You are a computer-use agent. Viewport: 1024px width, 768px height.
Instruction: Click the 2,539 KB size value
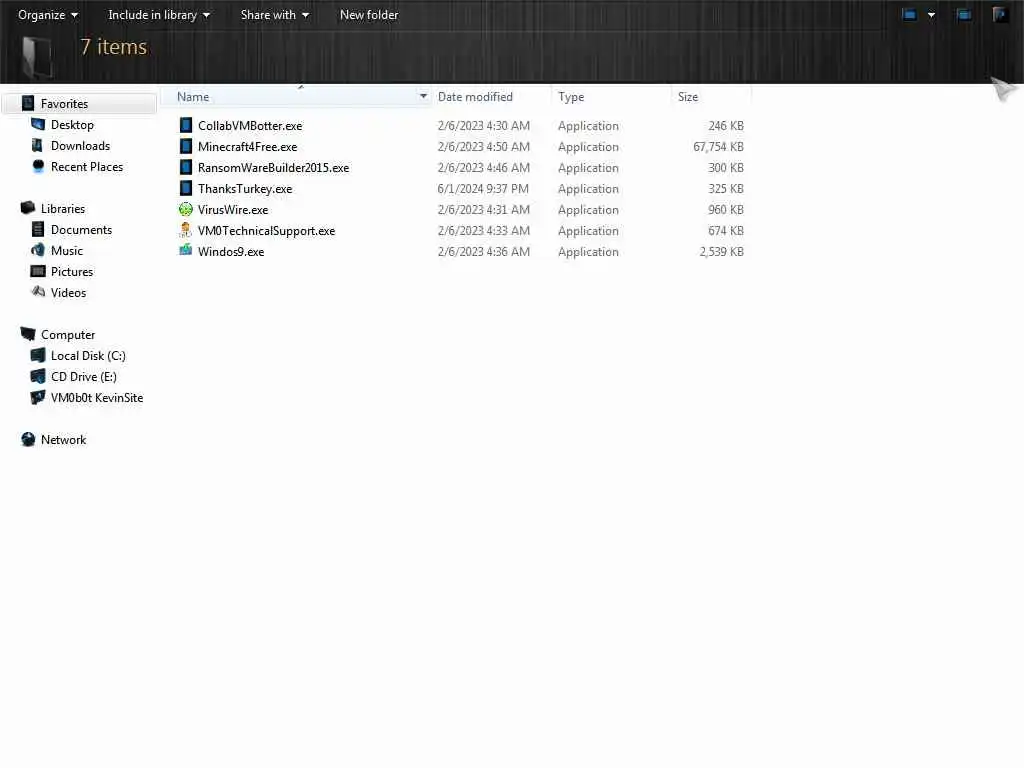tap(722, 251)
